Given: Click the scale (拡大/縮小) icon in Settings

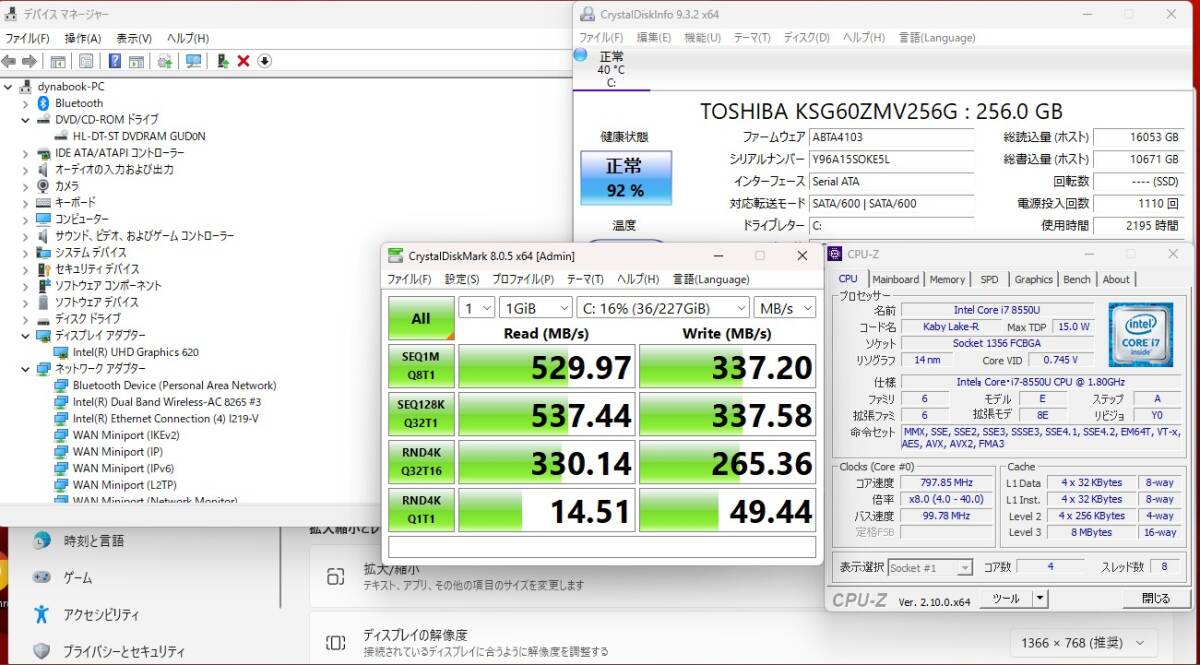Looking at the screenshot, I should [336, 577].
